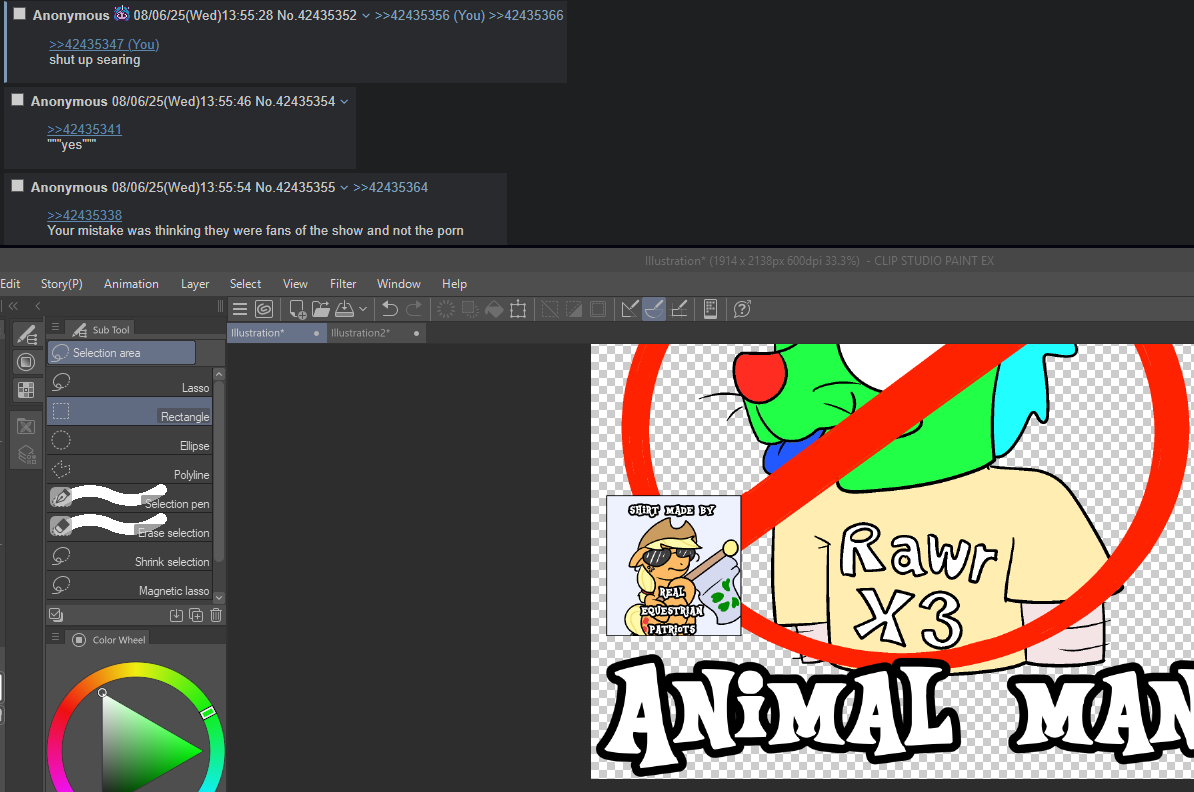Click sub tool list scroll down arrow
Screen dimensions: 1194x792
[x=219, y=598]
